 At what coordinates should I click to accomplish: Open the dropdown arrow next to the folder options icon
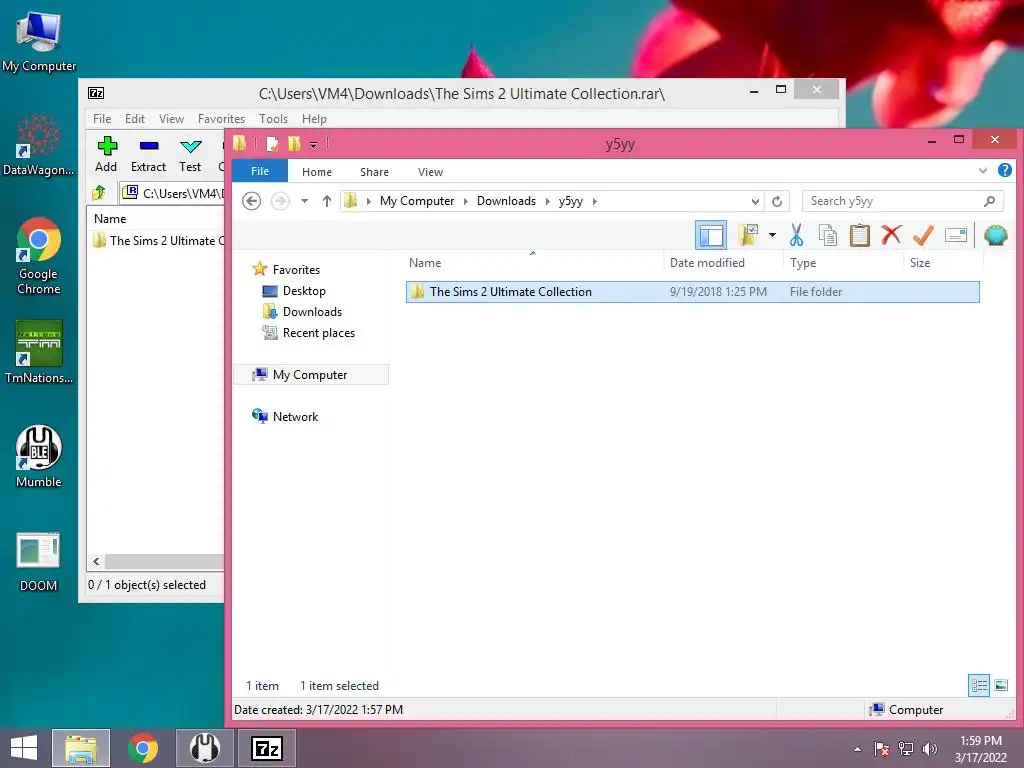pos(772,235)
